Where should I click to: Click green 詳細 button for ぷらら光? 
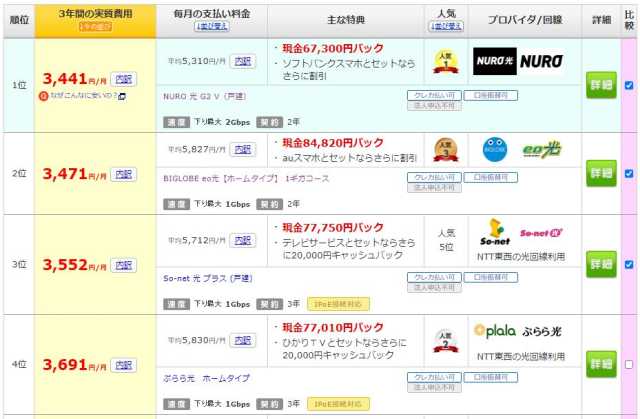[x=601, y=364]
